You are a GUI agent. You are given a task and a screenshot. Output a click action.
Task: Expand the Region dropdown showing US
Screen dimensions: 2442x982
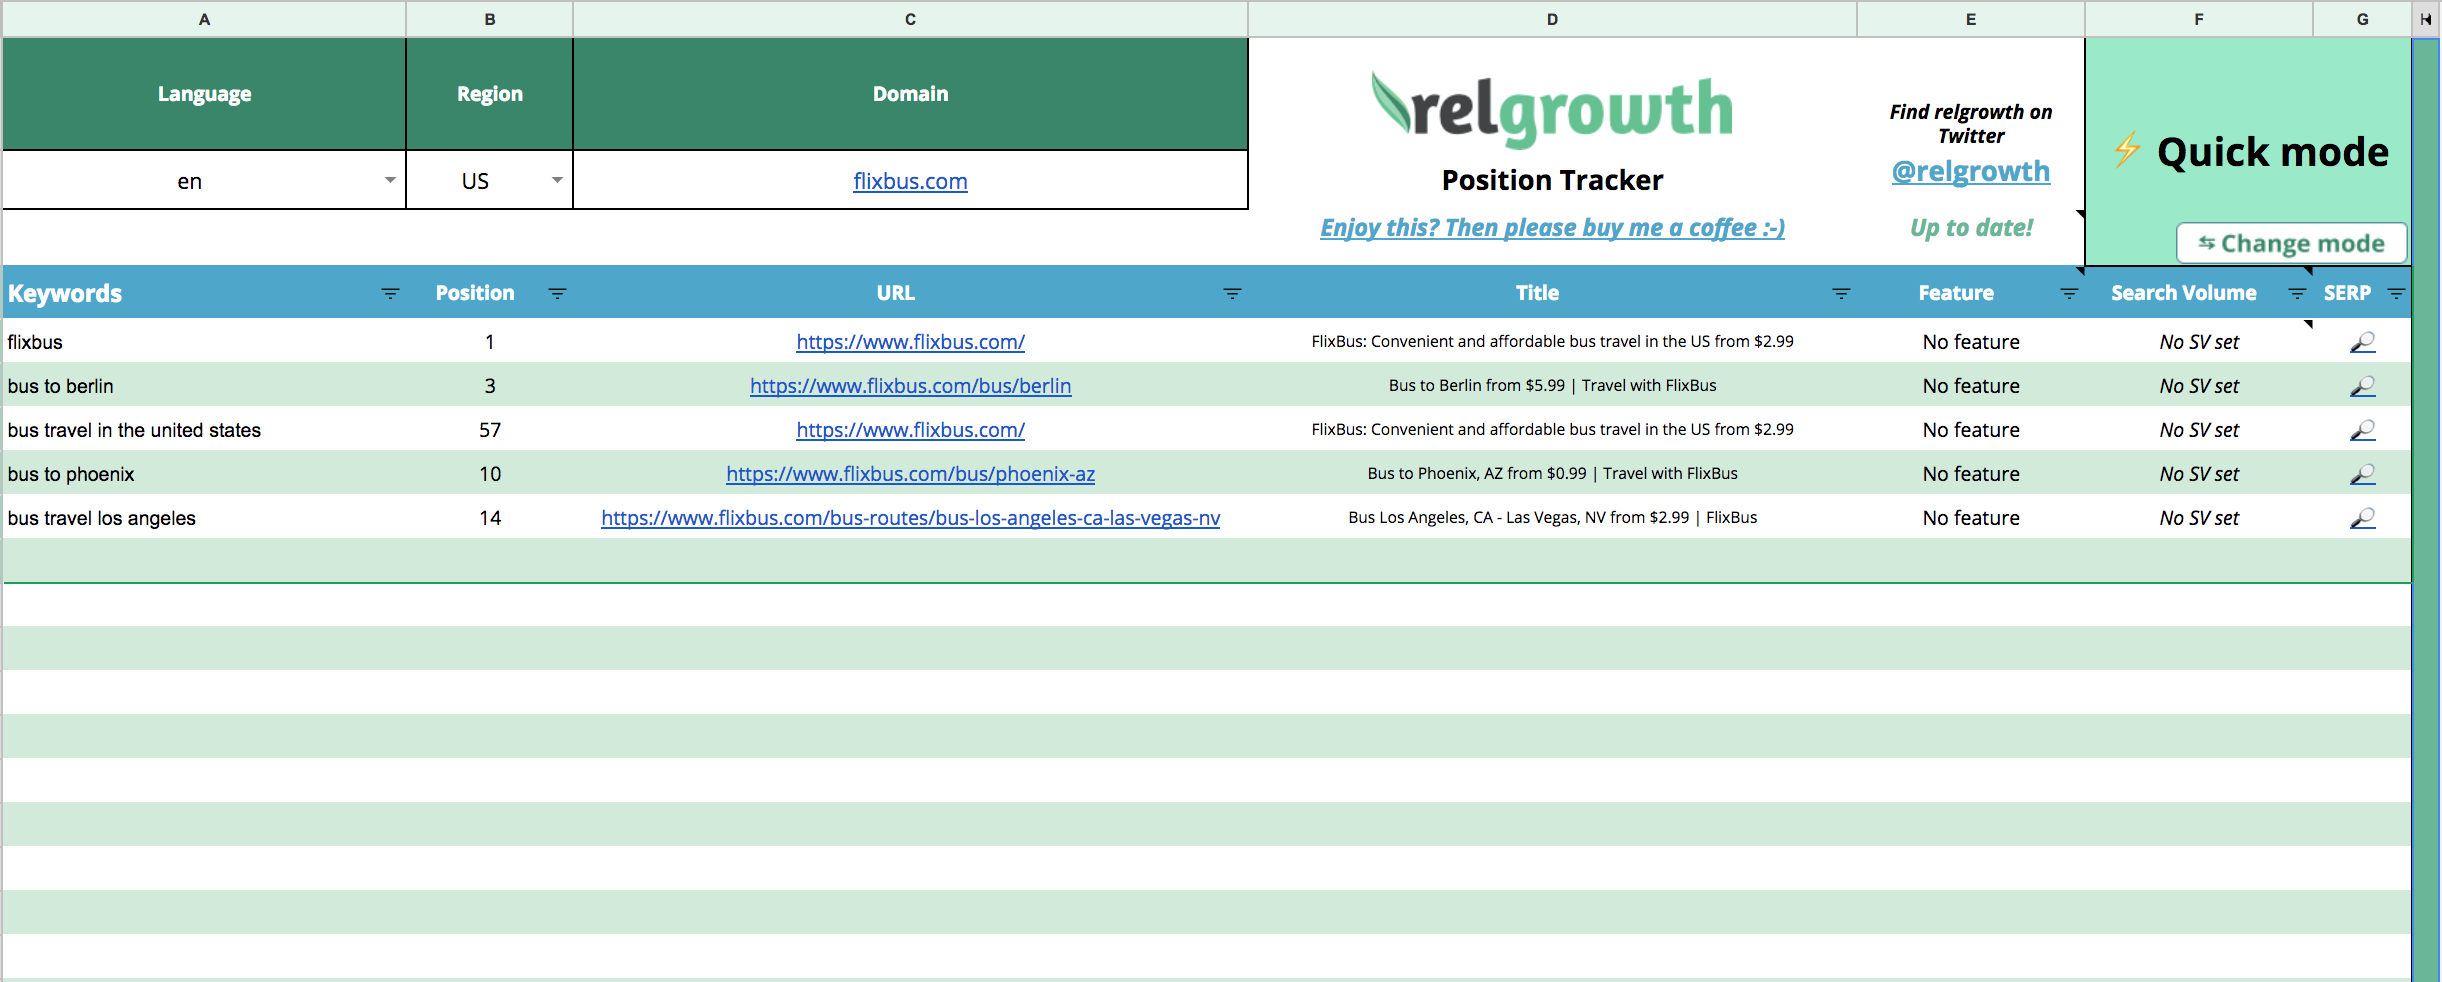coord(557,180)
